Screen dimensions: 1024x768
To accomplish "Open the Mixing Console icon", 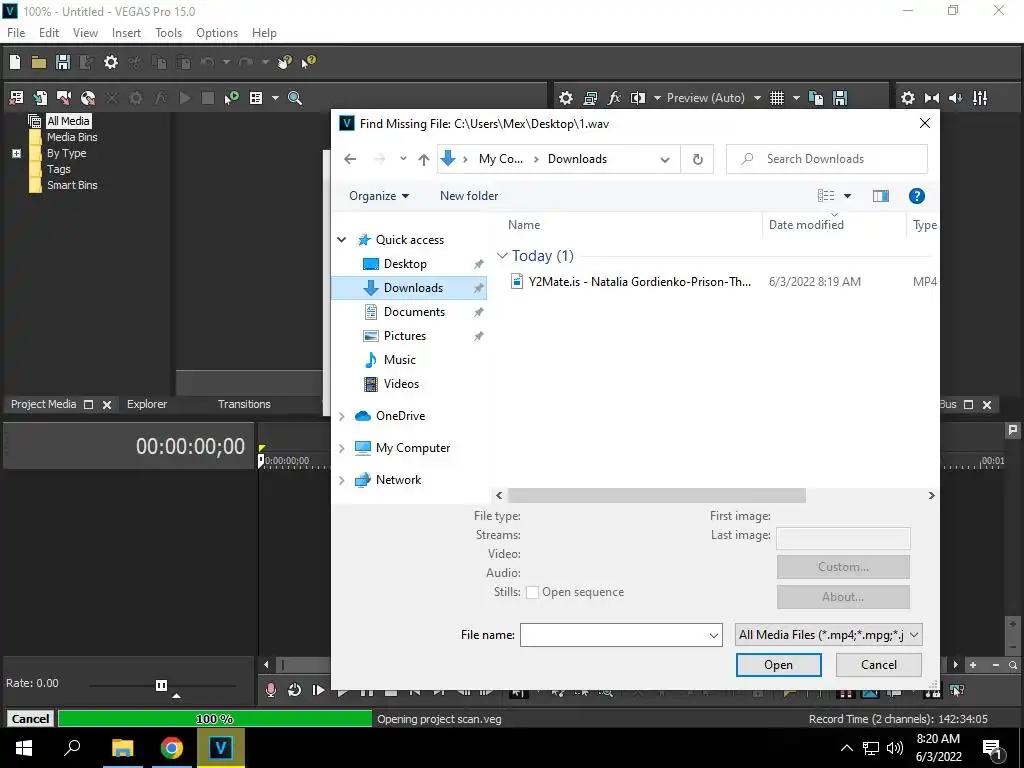I will [980, 98].
